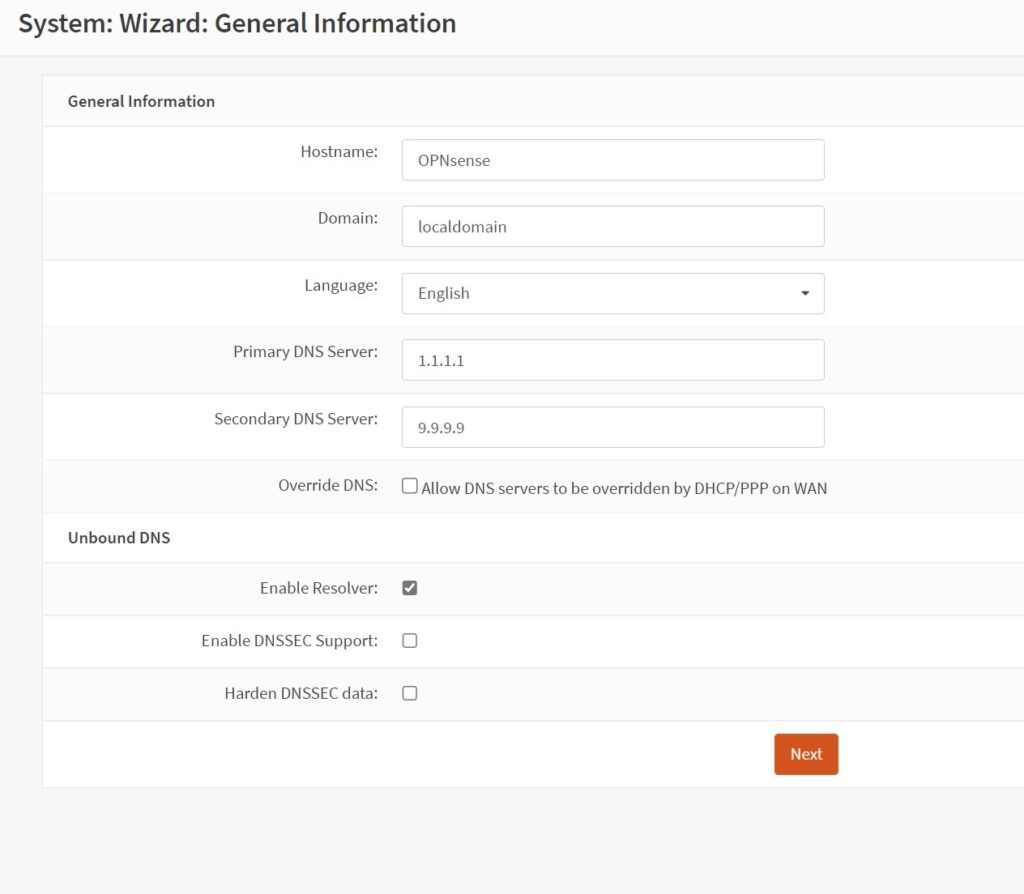Image resolution: width=1024 pixels, height=894 pixels.
Task: Click the page title 'System: Wizard: General Information'
Action: (237, 24)
